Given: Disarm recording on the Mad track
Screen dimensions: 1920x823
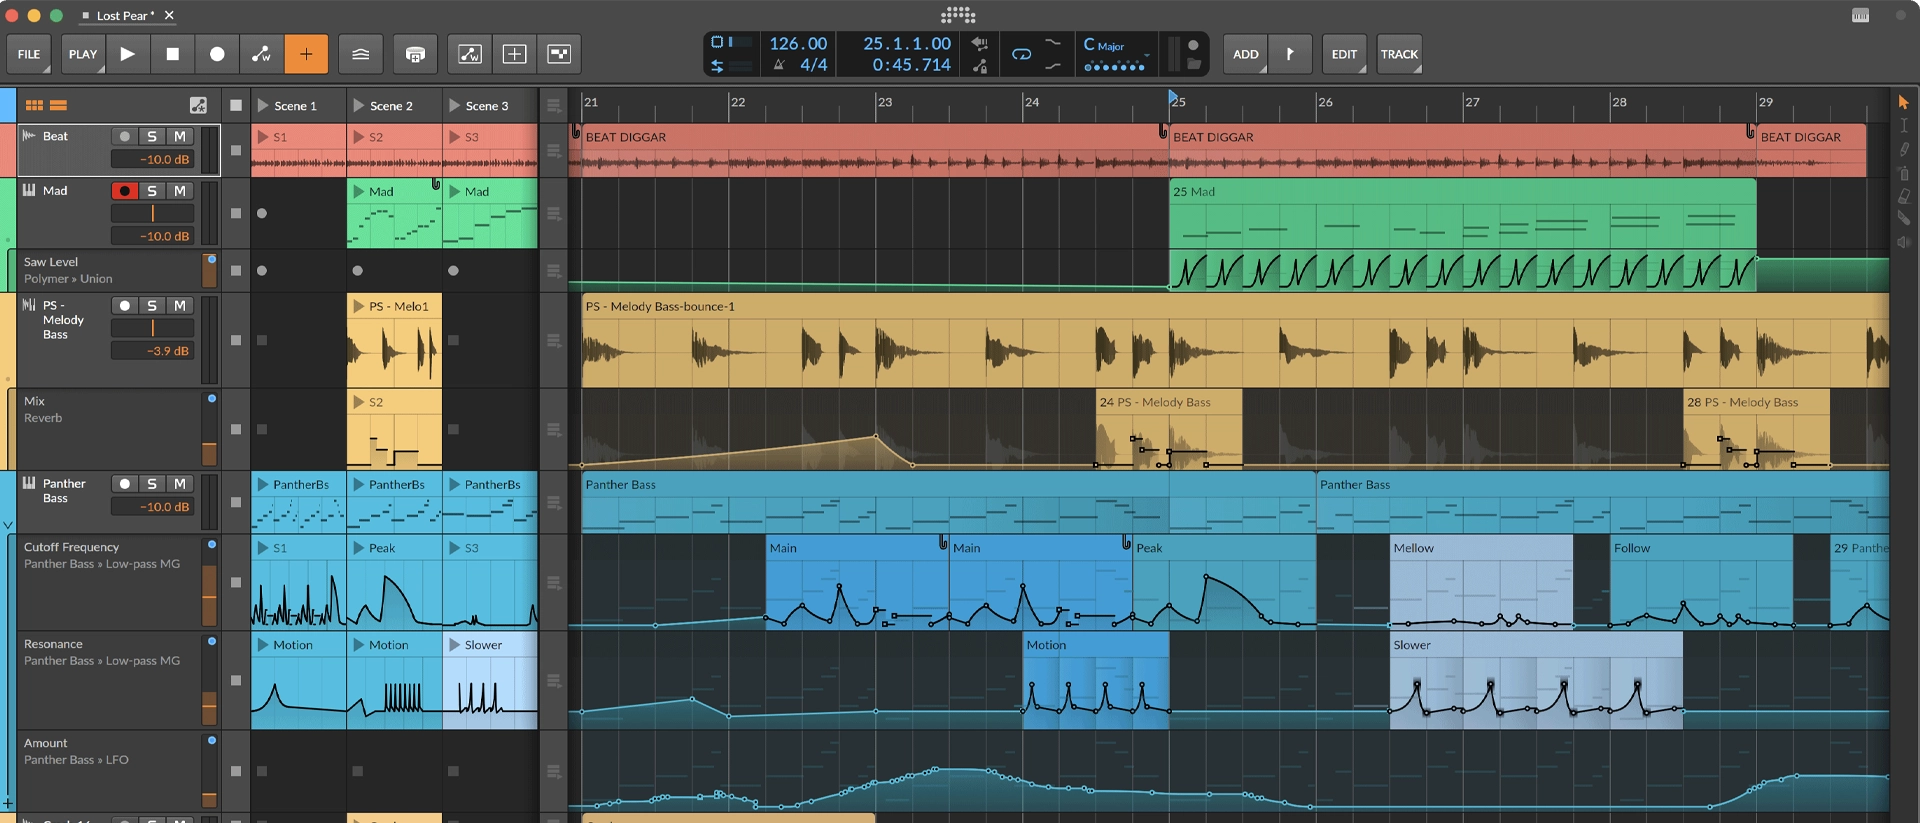Looking at the screenshot, I should (x=124, y=191).
